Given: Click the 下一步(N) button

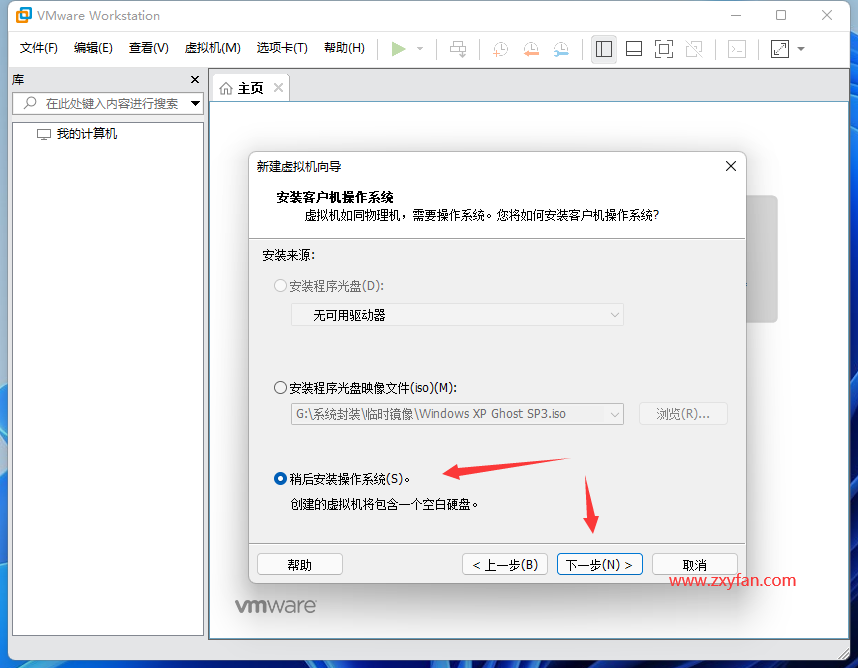Looking at the screenshot, I should 599,563.
